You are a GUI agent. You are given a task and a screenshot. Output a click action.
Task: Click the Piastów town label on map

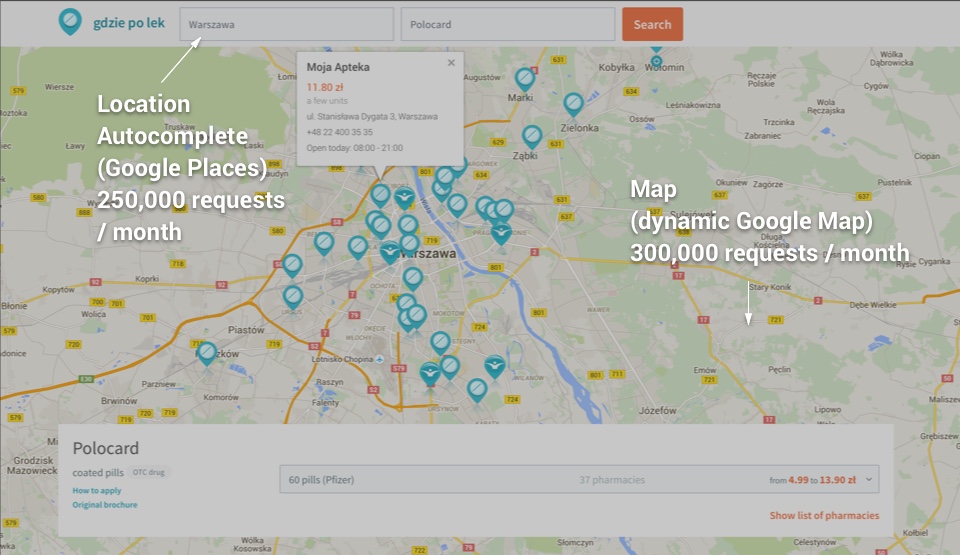point(246,330)
